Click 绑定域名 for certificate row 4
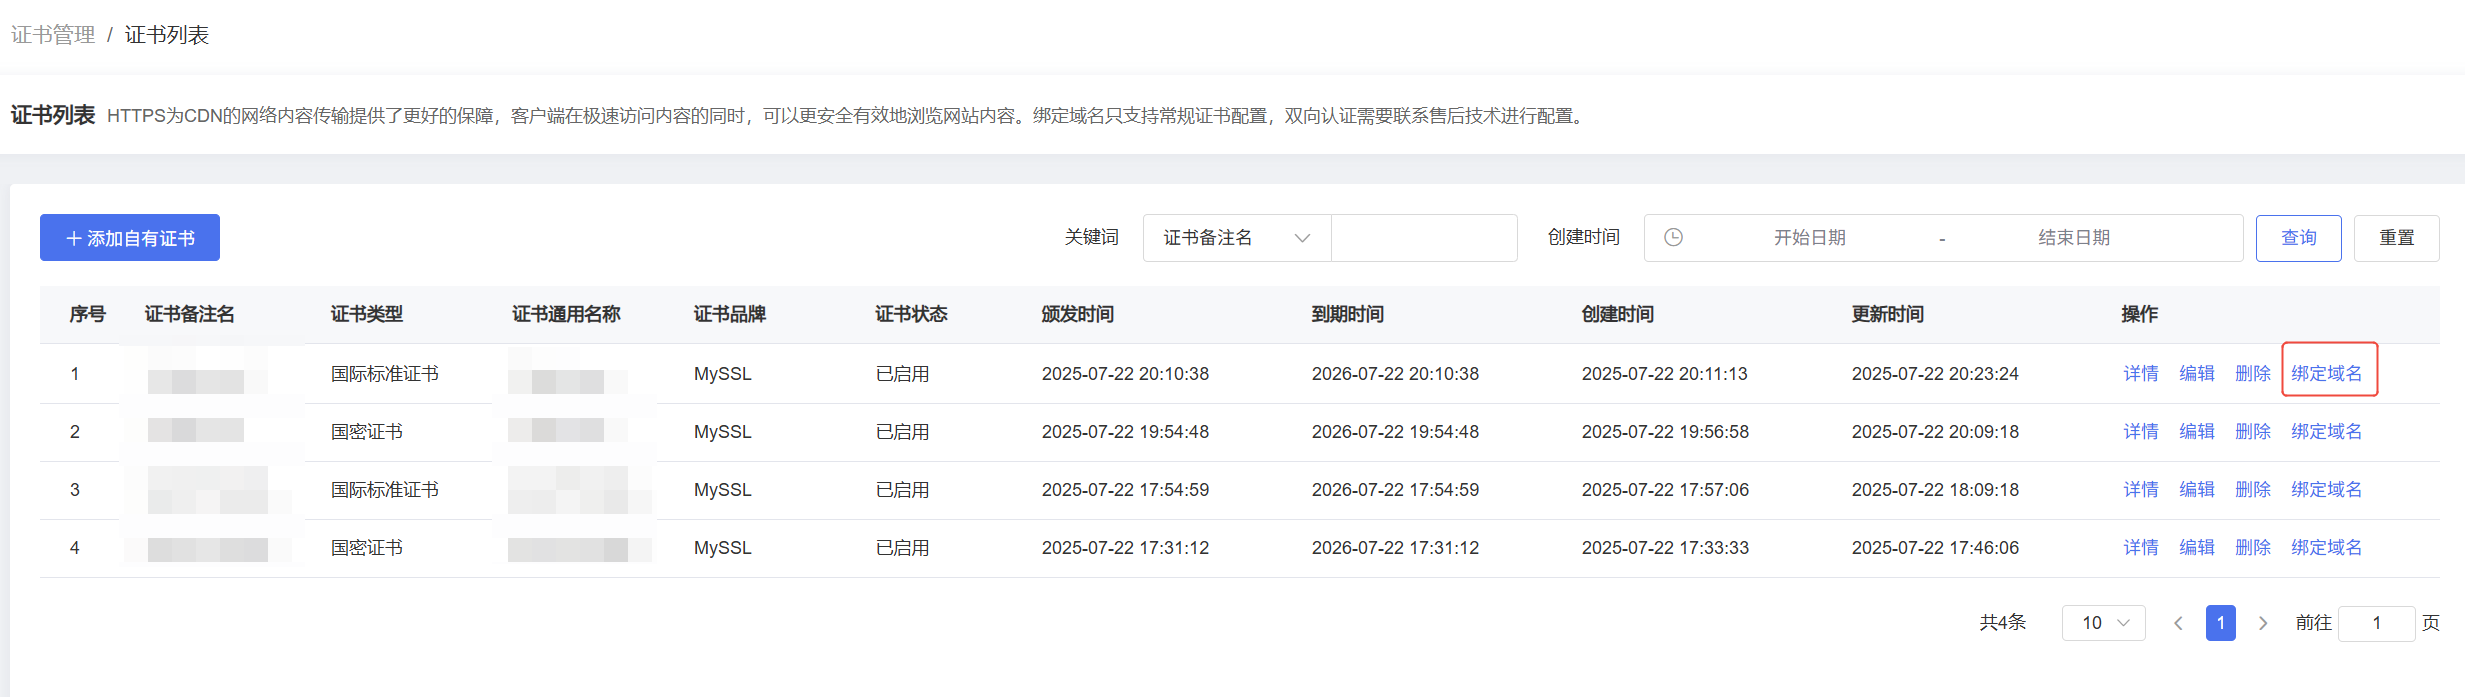Screen dimensions: 2465x697 (x=2327, y=548)
